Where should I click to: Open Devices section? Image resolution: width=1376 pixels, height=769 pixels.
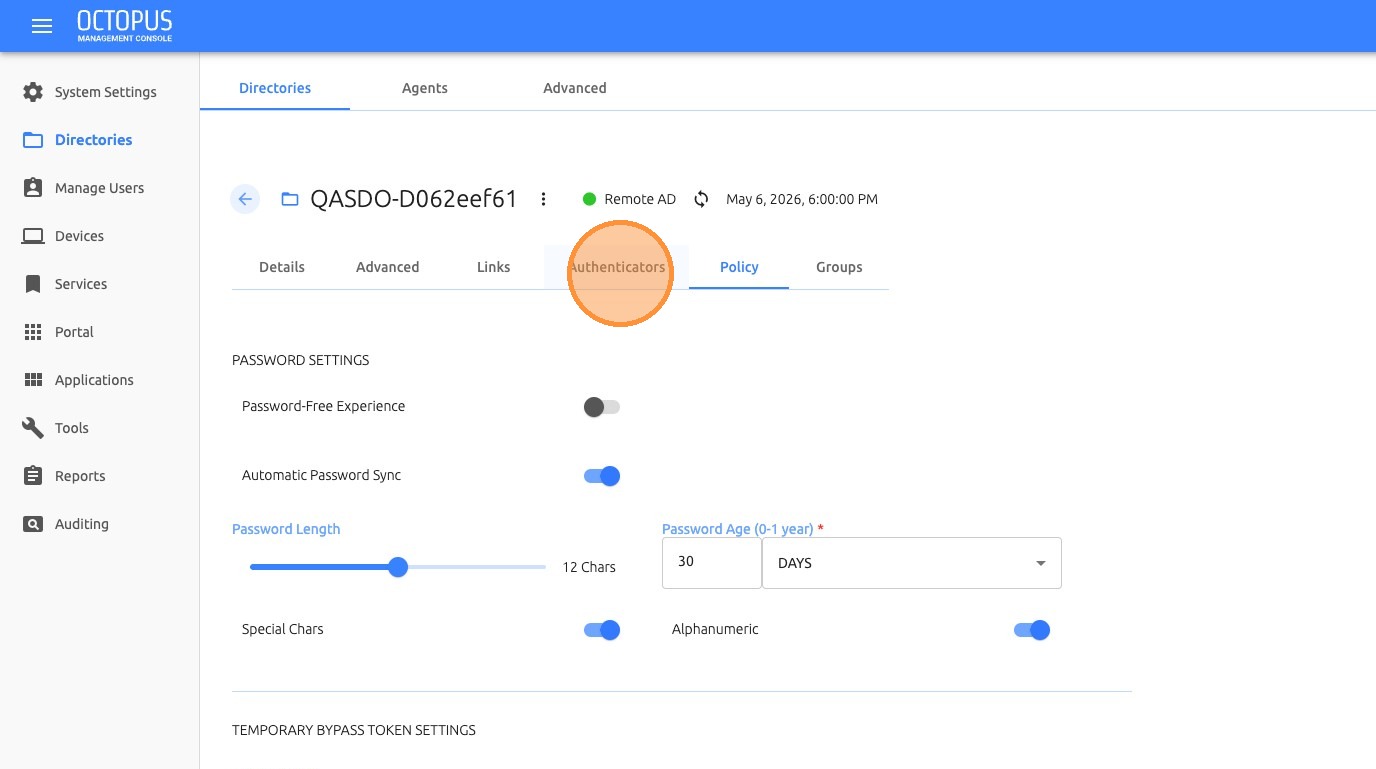pos(79,236)
